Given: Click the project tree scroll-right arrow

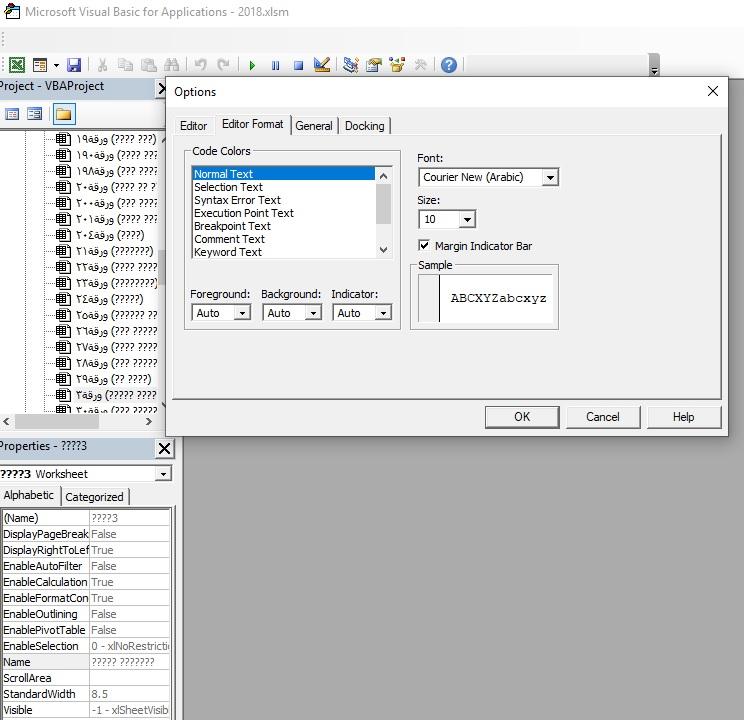Looking at the screenshot, I should 149,421.
